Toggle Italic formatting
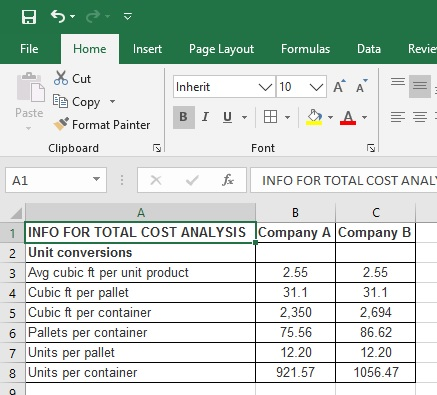 [x=205, y=117]
